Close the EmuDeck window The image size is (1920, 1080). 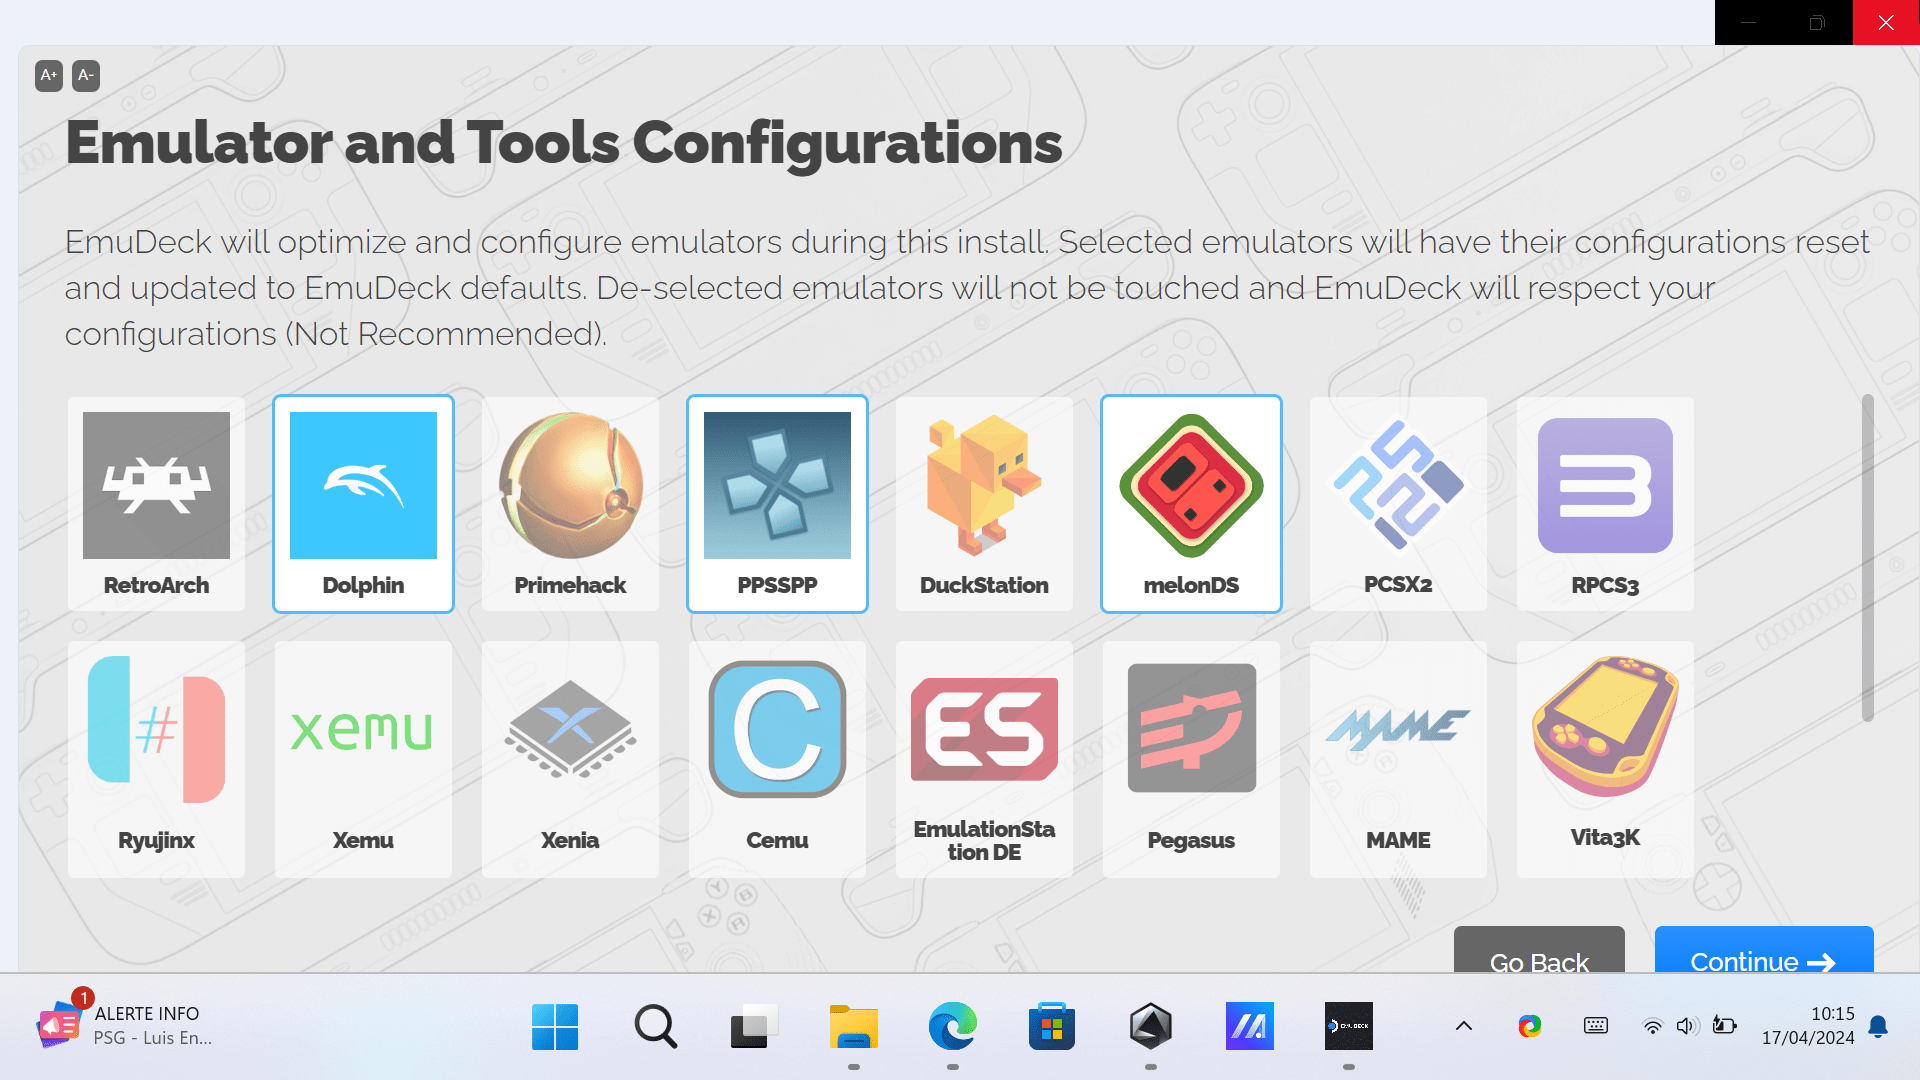[1886, 22]
